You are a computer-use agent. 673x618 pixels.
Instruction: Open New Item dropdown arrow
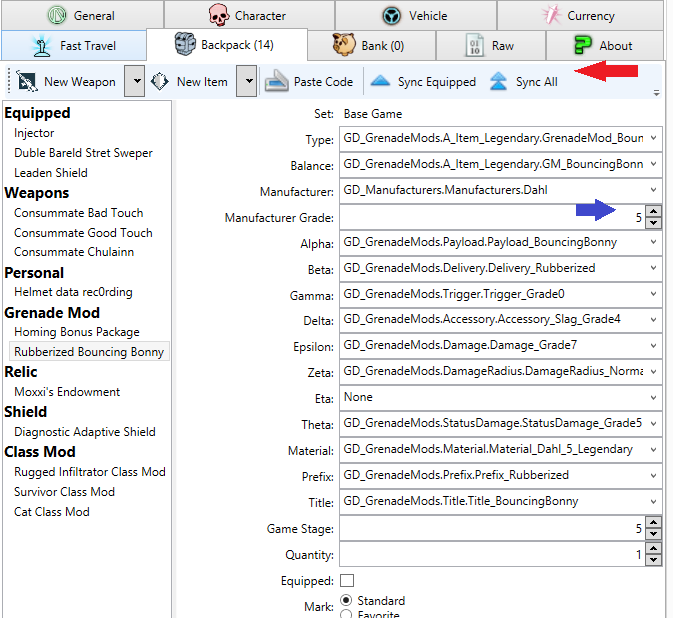(x=247, y=81)
